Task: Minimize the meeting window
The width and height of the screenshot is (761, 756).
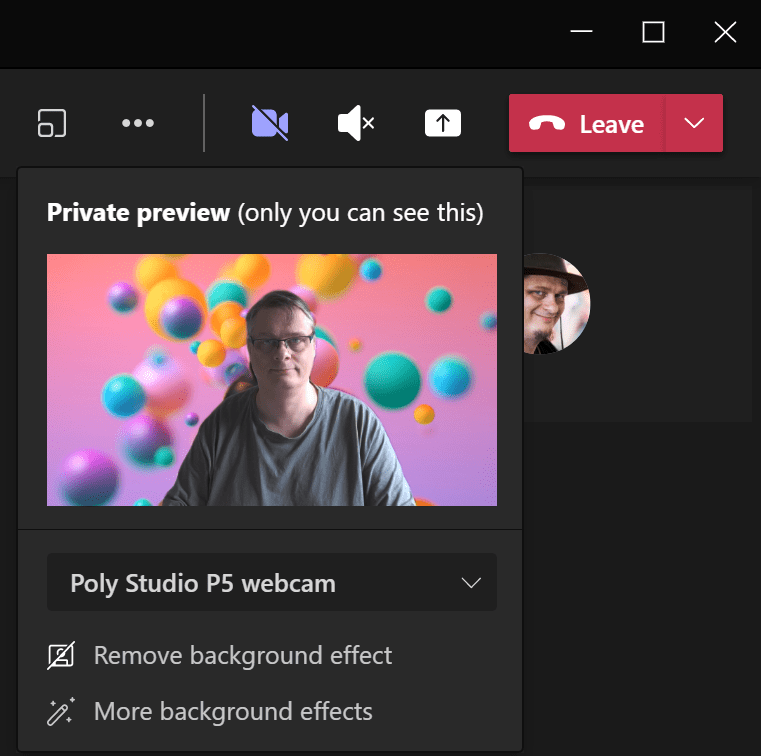Action: click(582, 32)
